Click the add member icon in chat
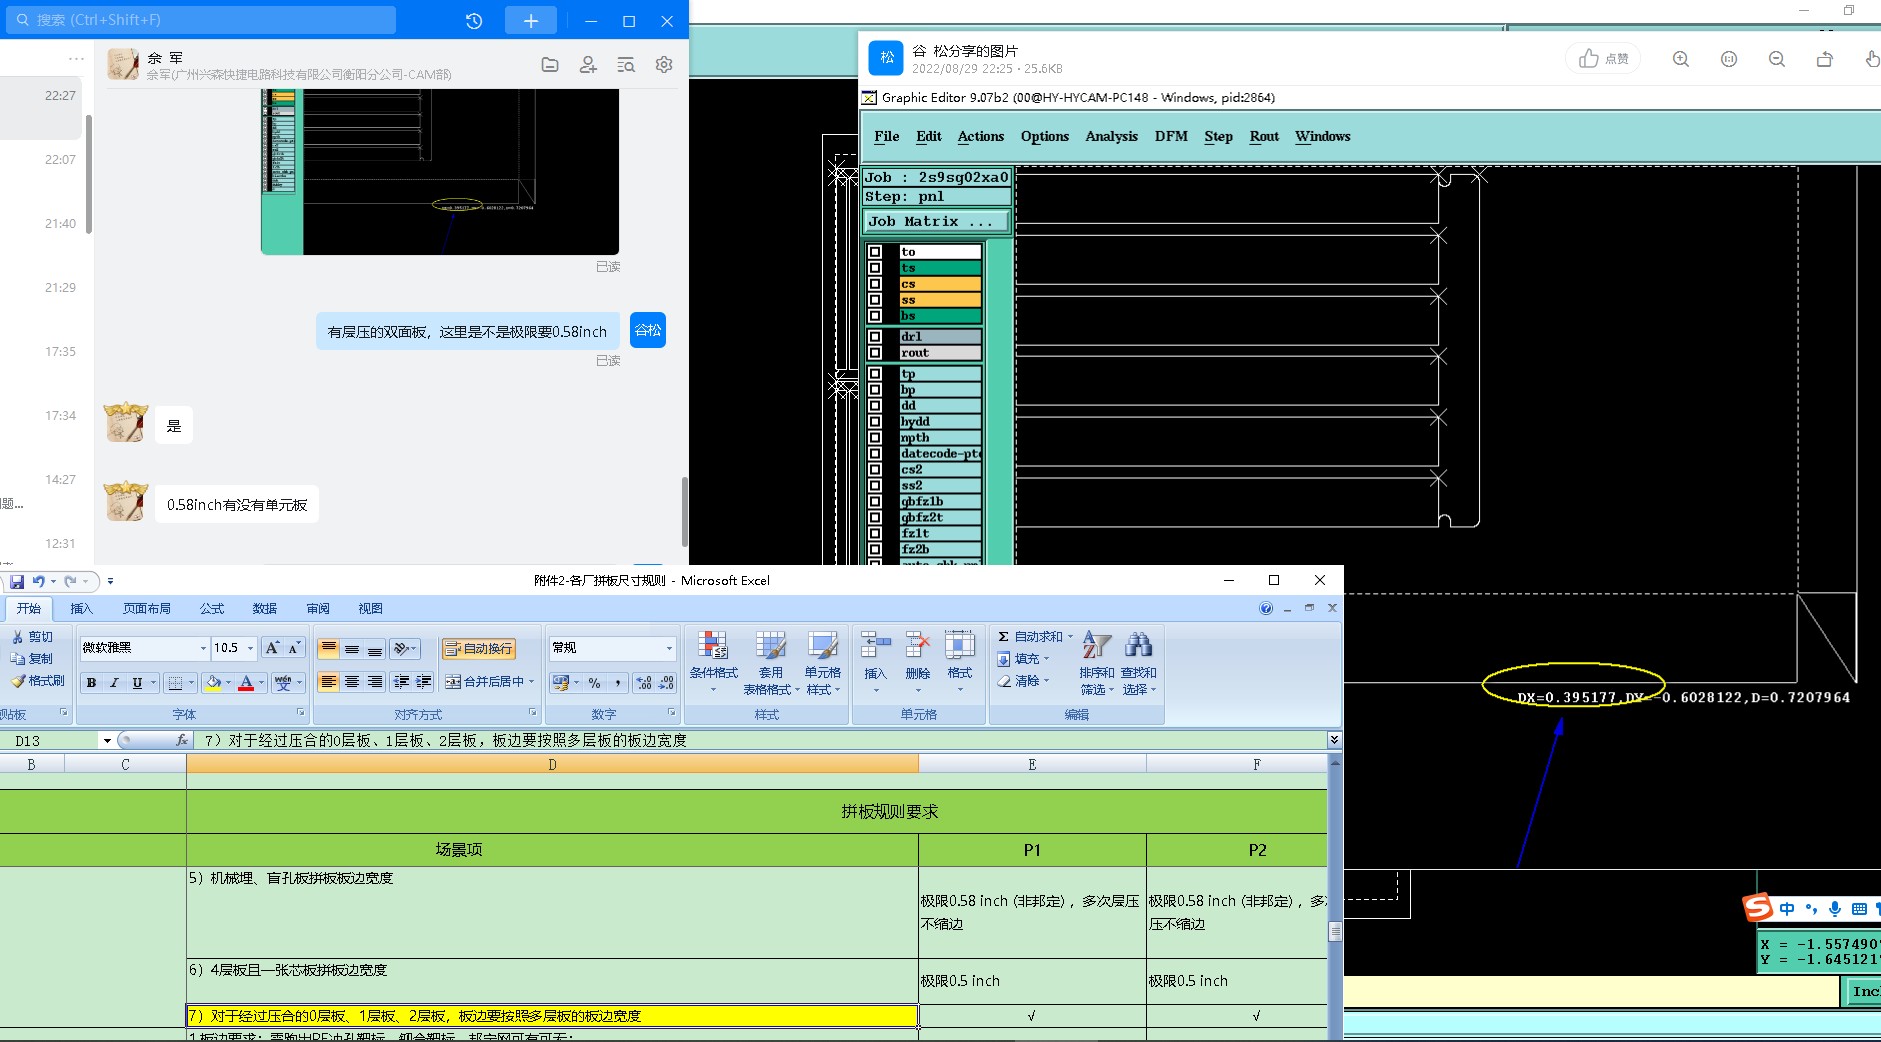Screen dimensions: 1881x1042 [x=588, y=65]
